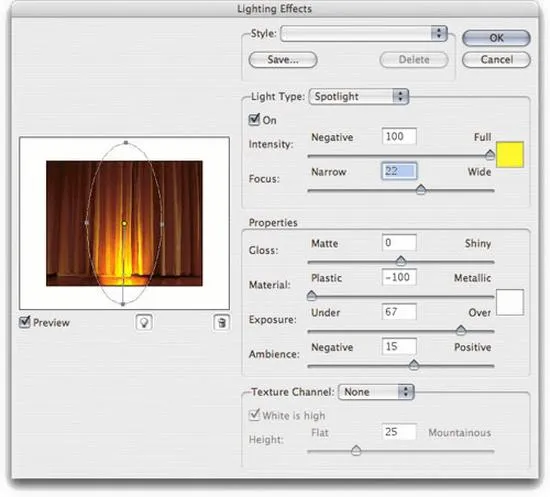Image resolution: width=550 pixels, height=497 pixels.
Task: Open the white material color swatch
Action: coord(510,302)
